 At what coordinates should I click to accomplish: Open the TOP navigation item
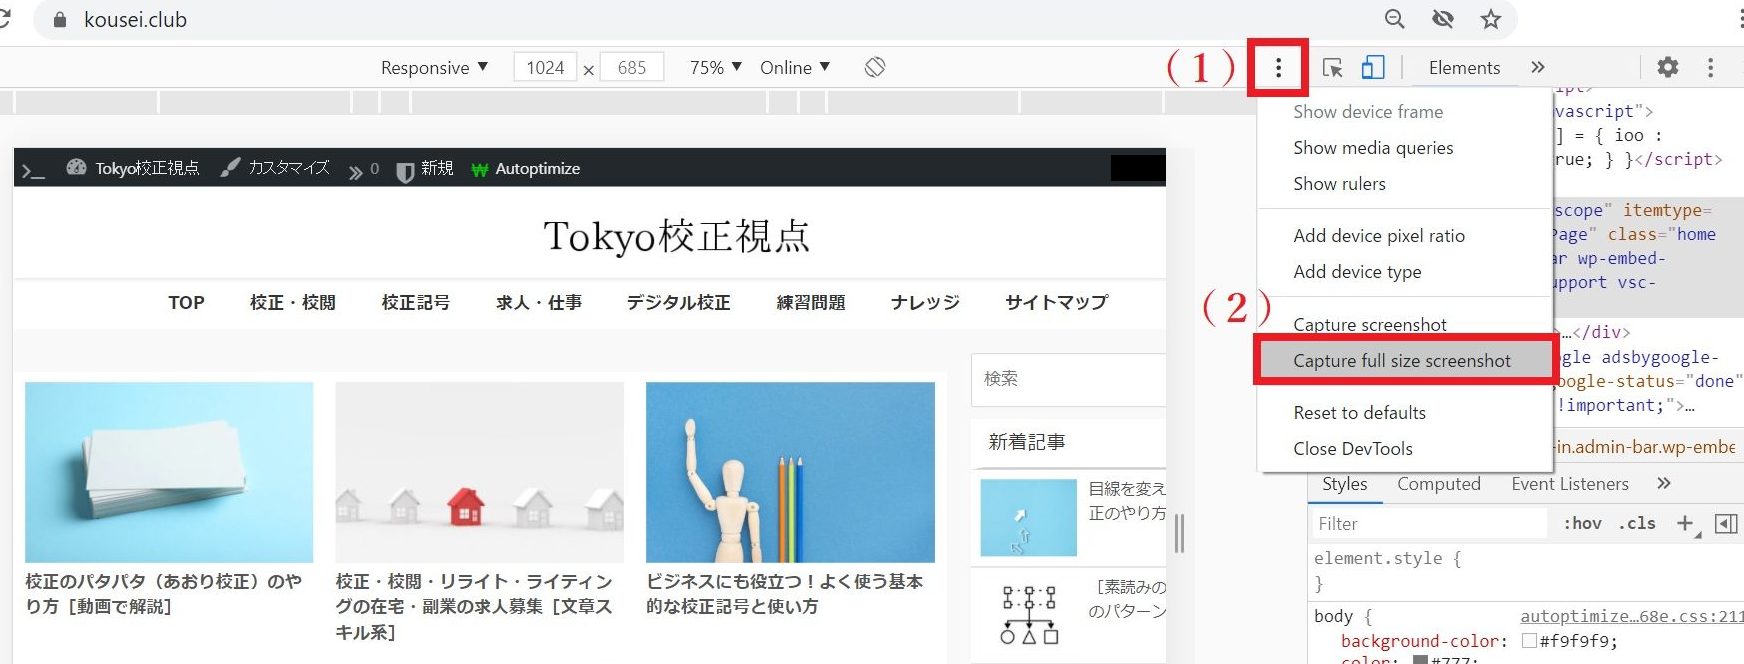(x=186, y=302)
